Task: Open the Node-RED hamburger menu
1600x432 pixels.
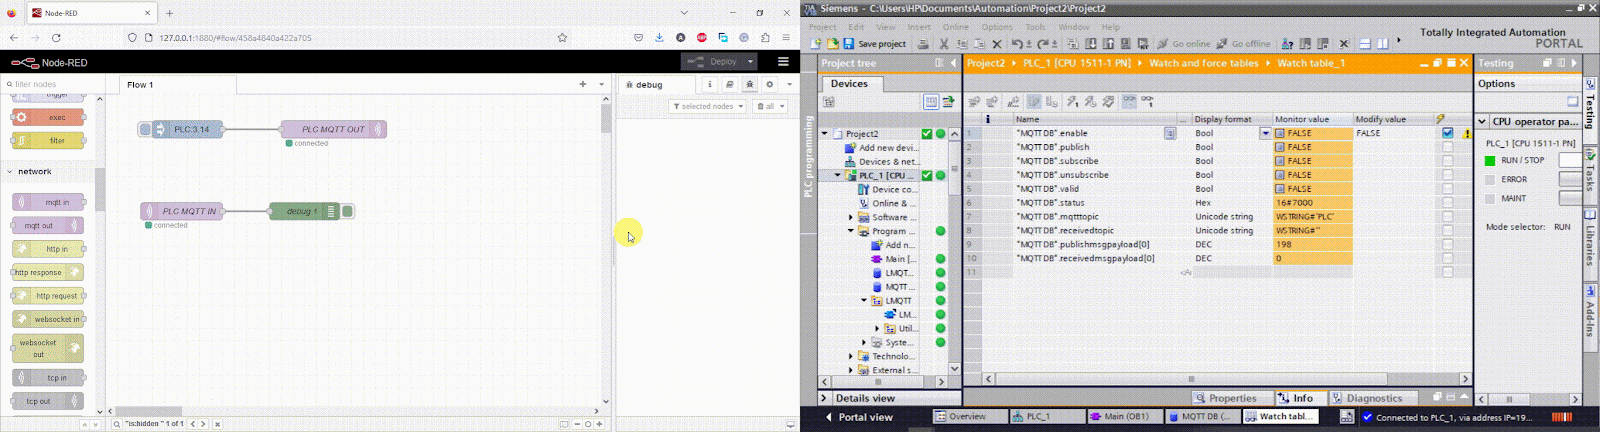Action: coord(783,62)
